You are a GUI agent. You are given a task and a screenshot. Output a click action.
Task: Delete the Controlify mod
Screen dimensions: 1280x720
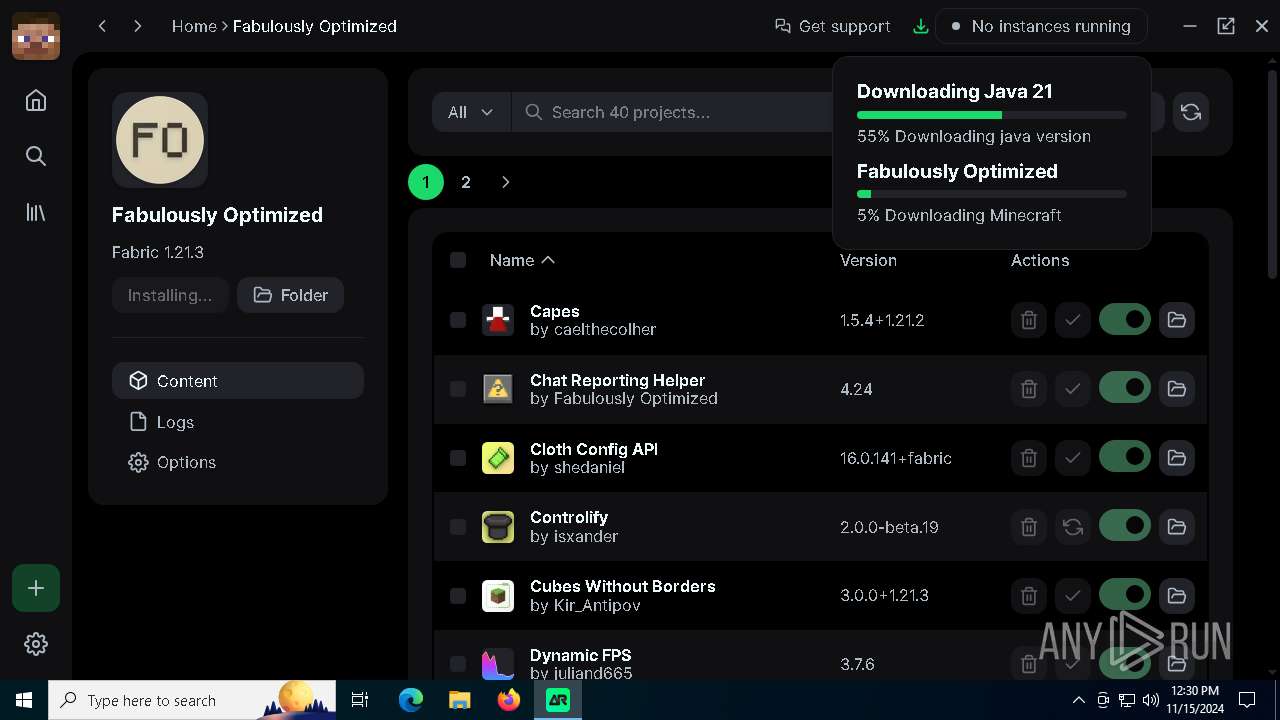1029,526
